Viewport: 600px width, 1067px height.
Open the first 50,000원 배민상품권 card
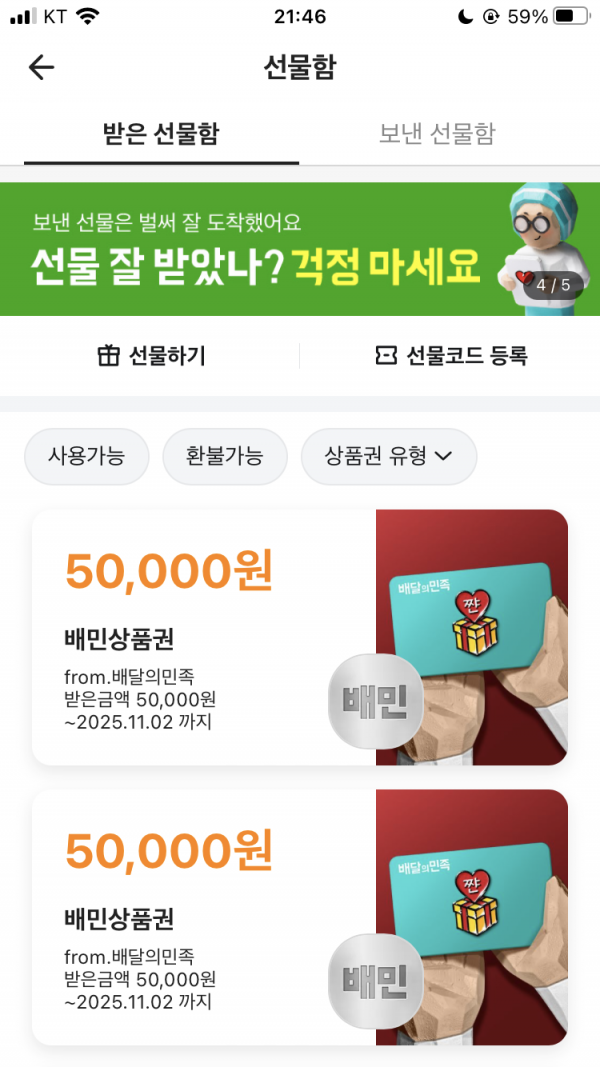(x=300, y=638)
